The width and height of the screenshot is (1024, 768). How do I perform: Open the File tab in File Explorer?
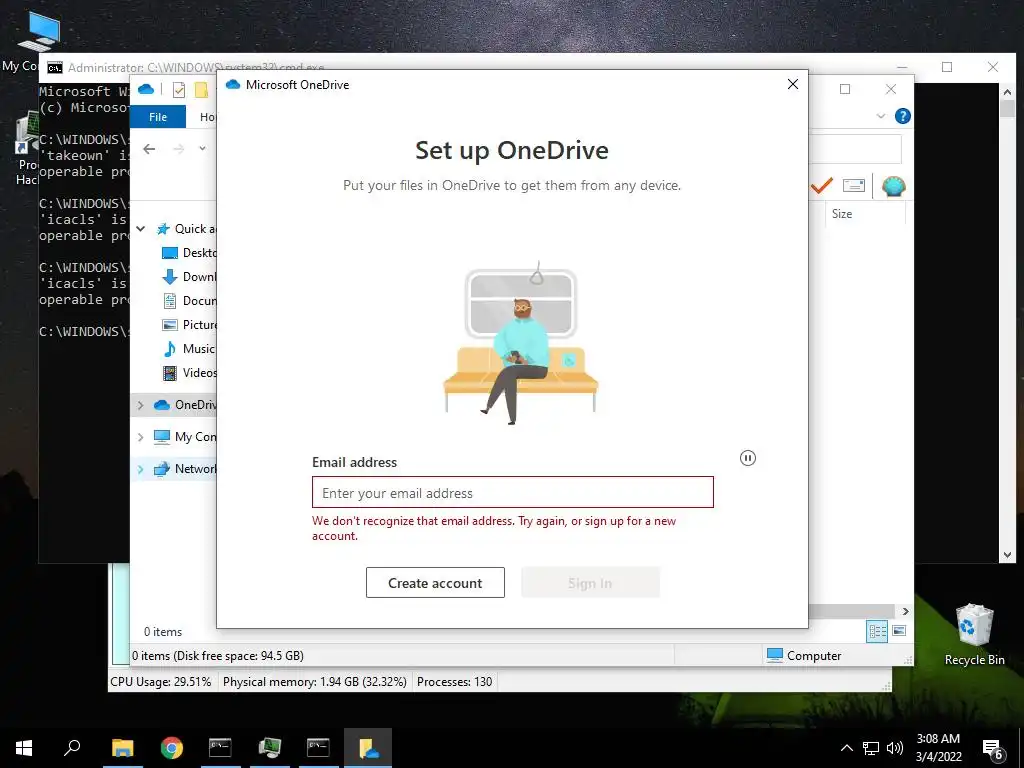point(158,117)
